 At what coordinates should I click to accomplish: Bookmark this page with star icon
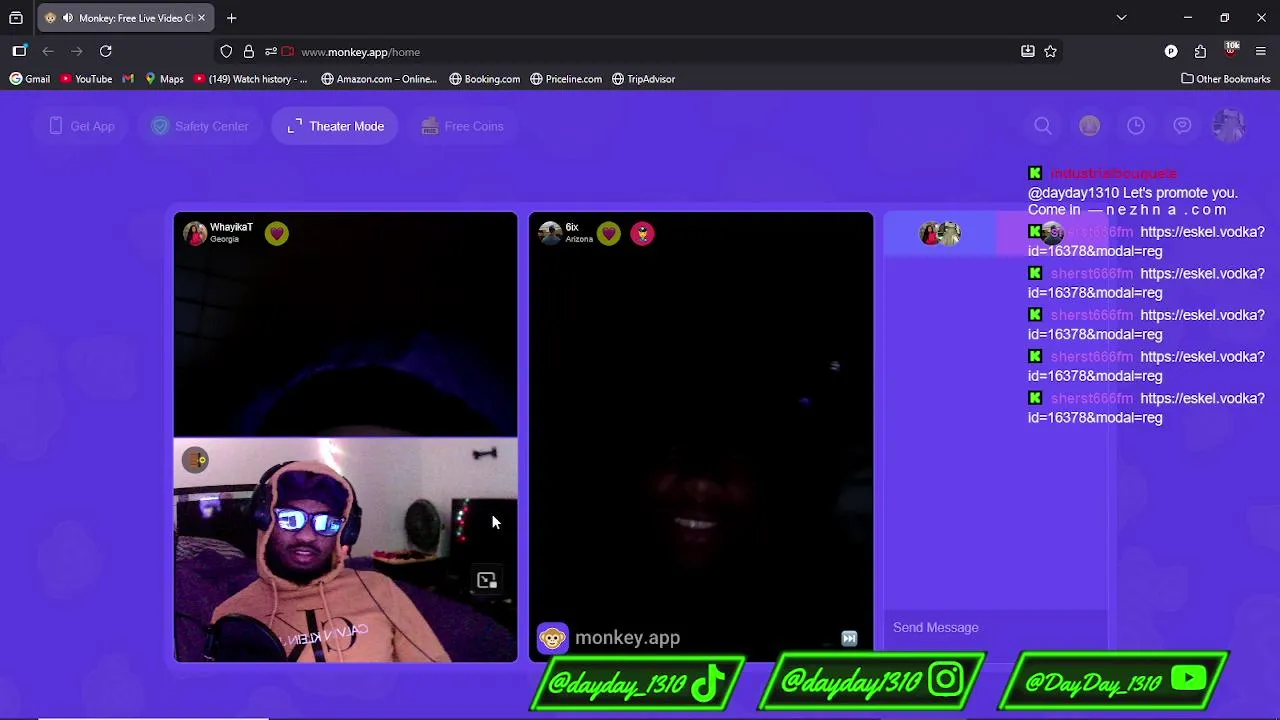(1050, 51)
